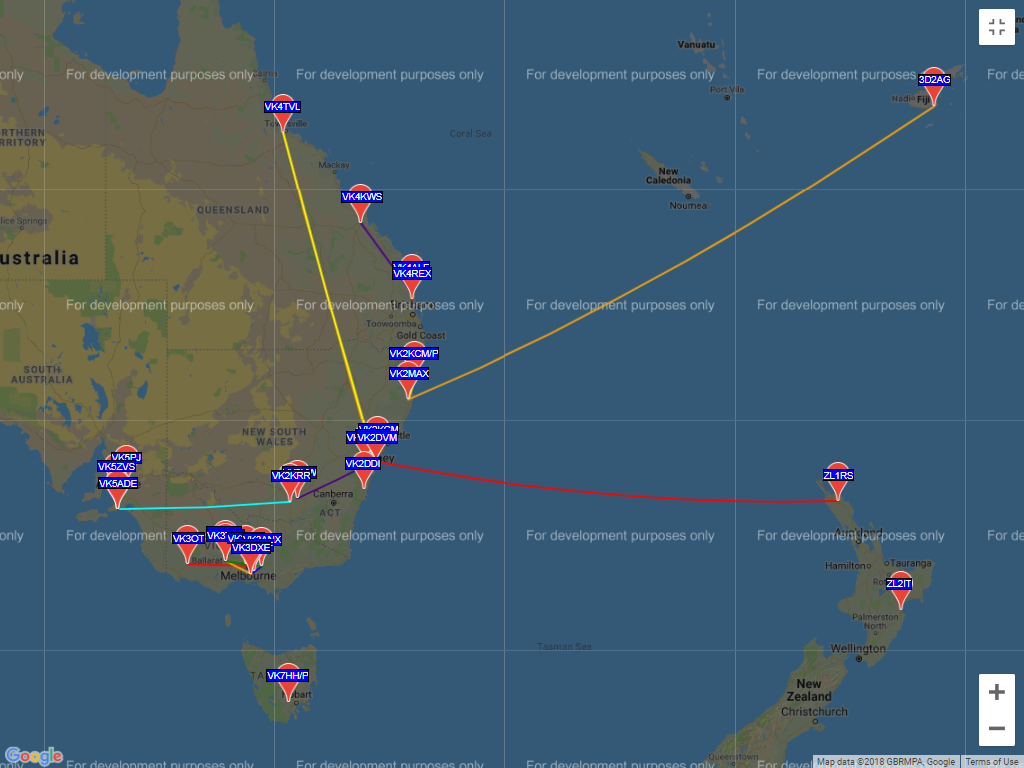Open the VK7HH/P marker in Tasmania
This screenshot has height=768, width=1024.
288,680
